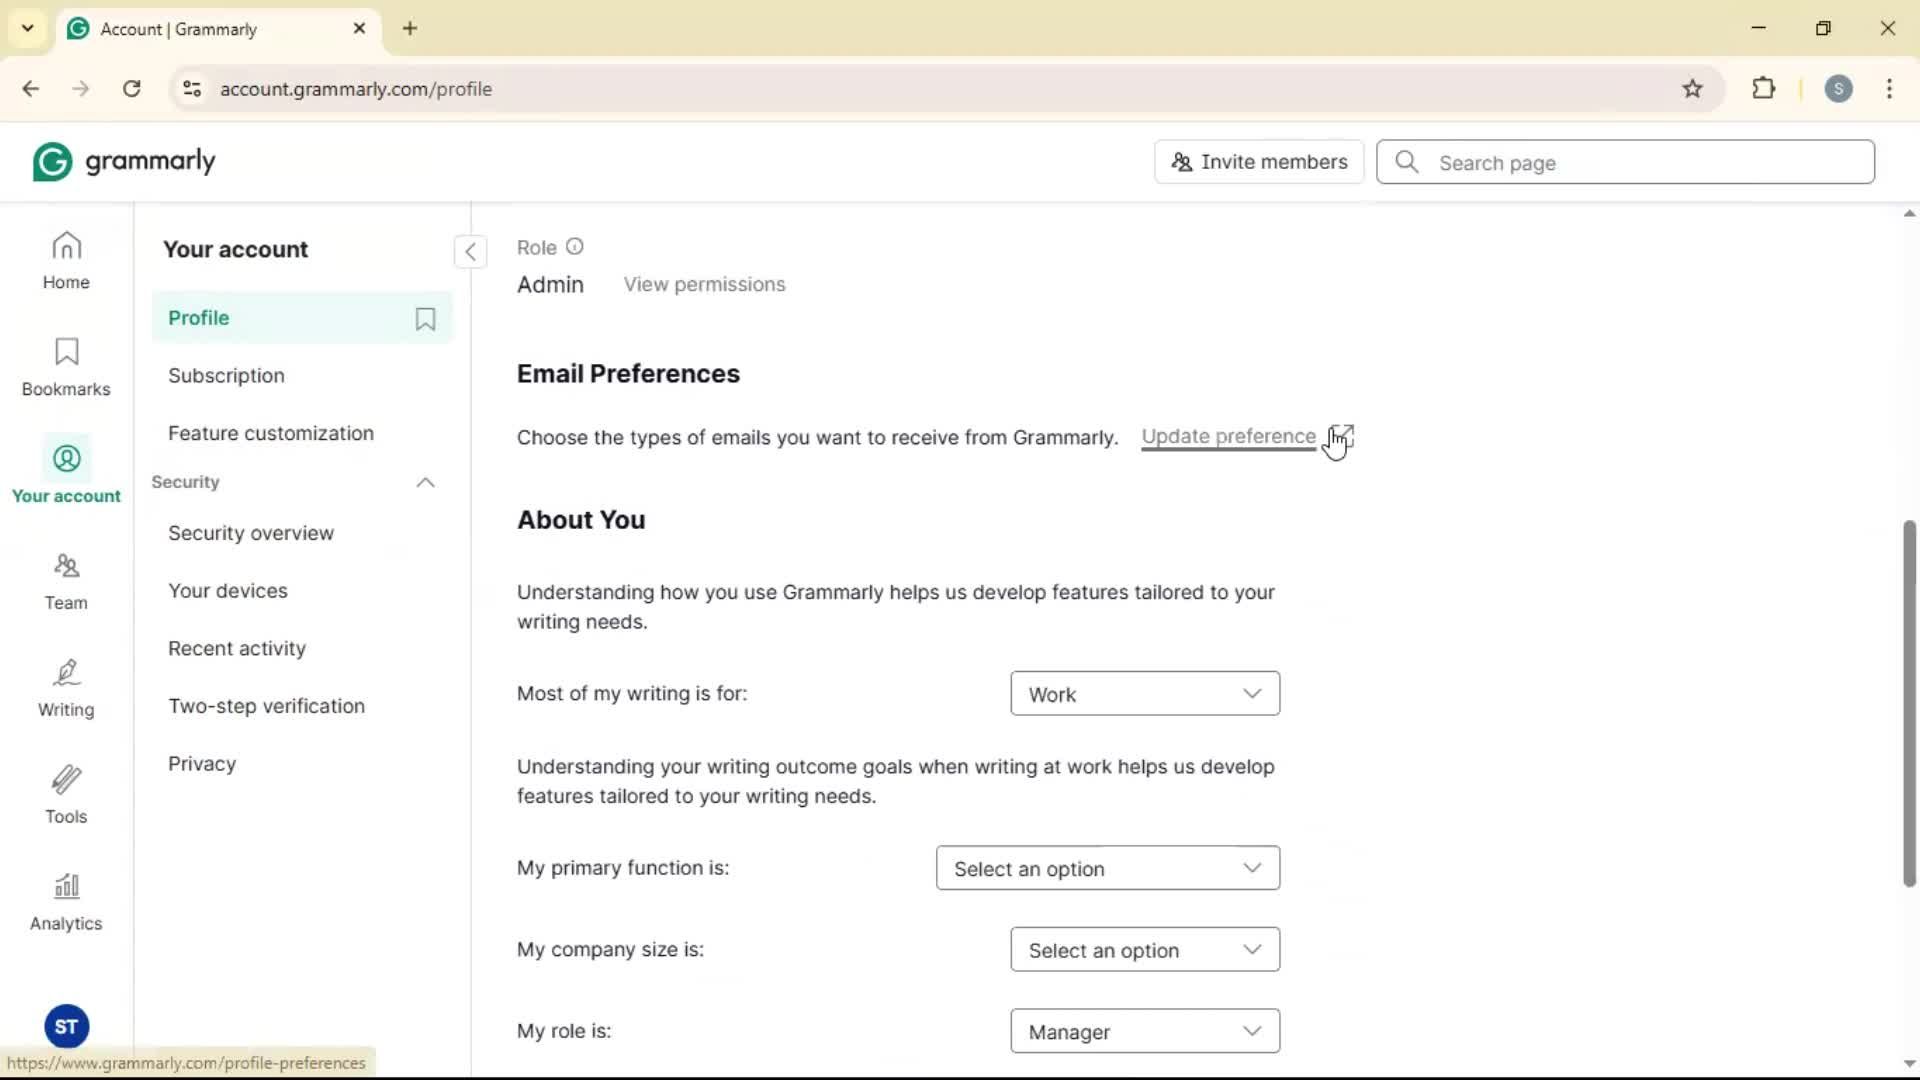Open the Home sidebar icon
Image resolution: width=1920 pixels, height=1080 pixels.
(x=66, y=260)
